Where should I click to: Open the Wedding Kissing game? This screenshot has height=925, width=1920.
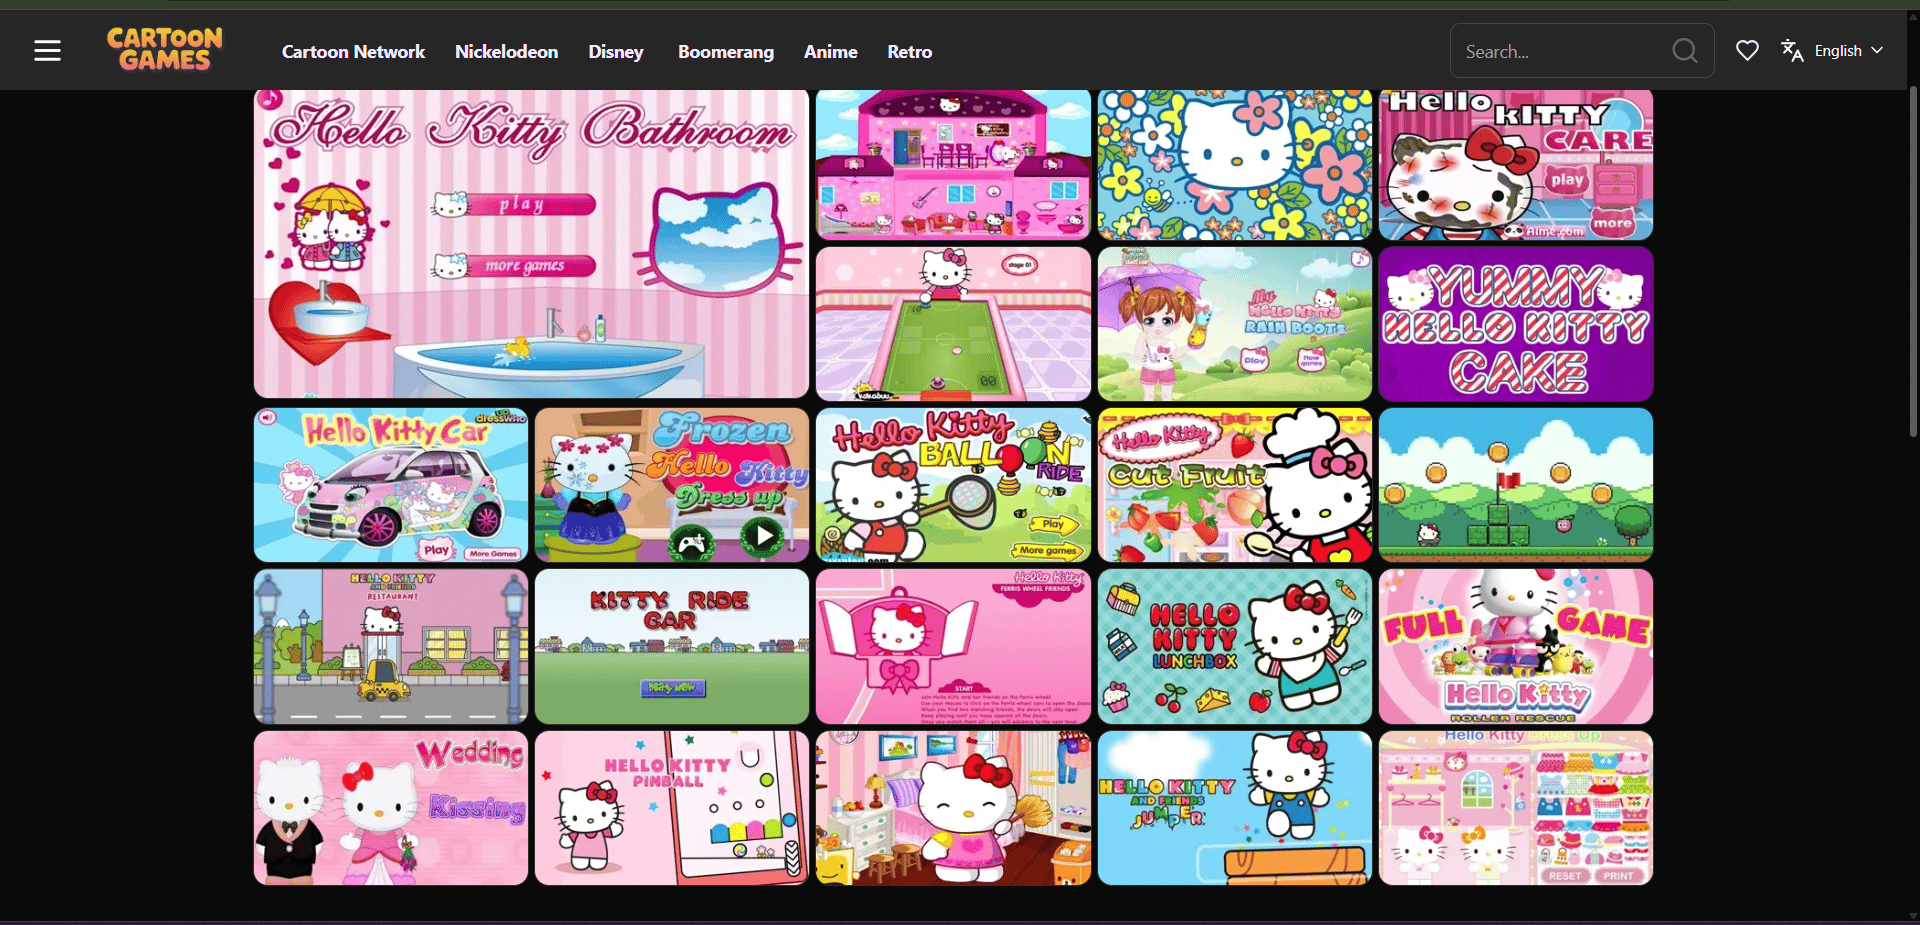click(x=391, y=808)
